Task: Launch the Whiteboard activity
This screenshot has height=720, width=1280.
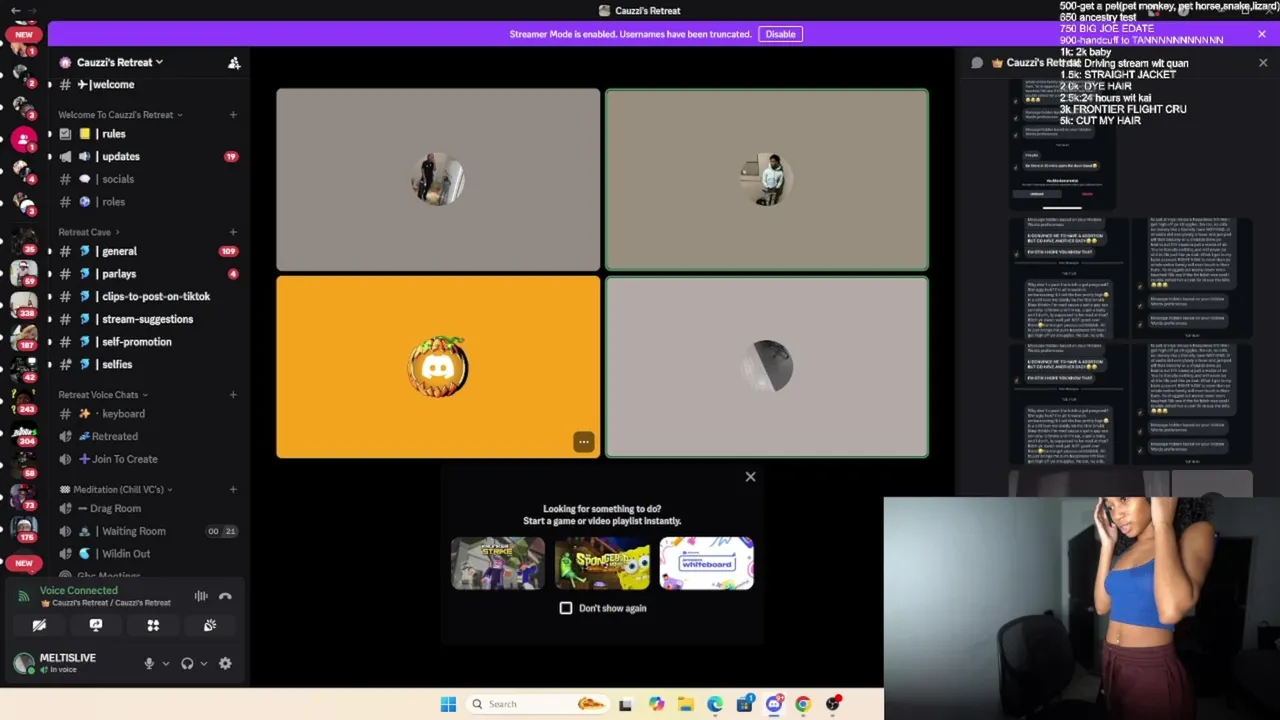Action: point(706,563)
